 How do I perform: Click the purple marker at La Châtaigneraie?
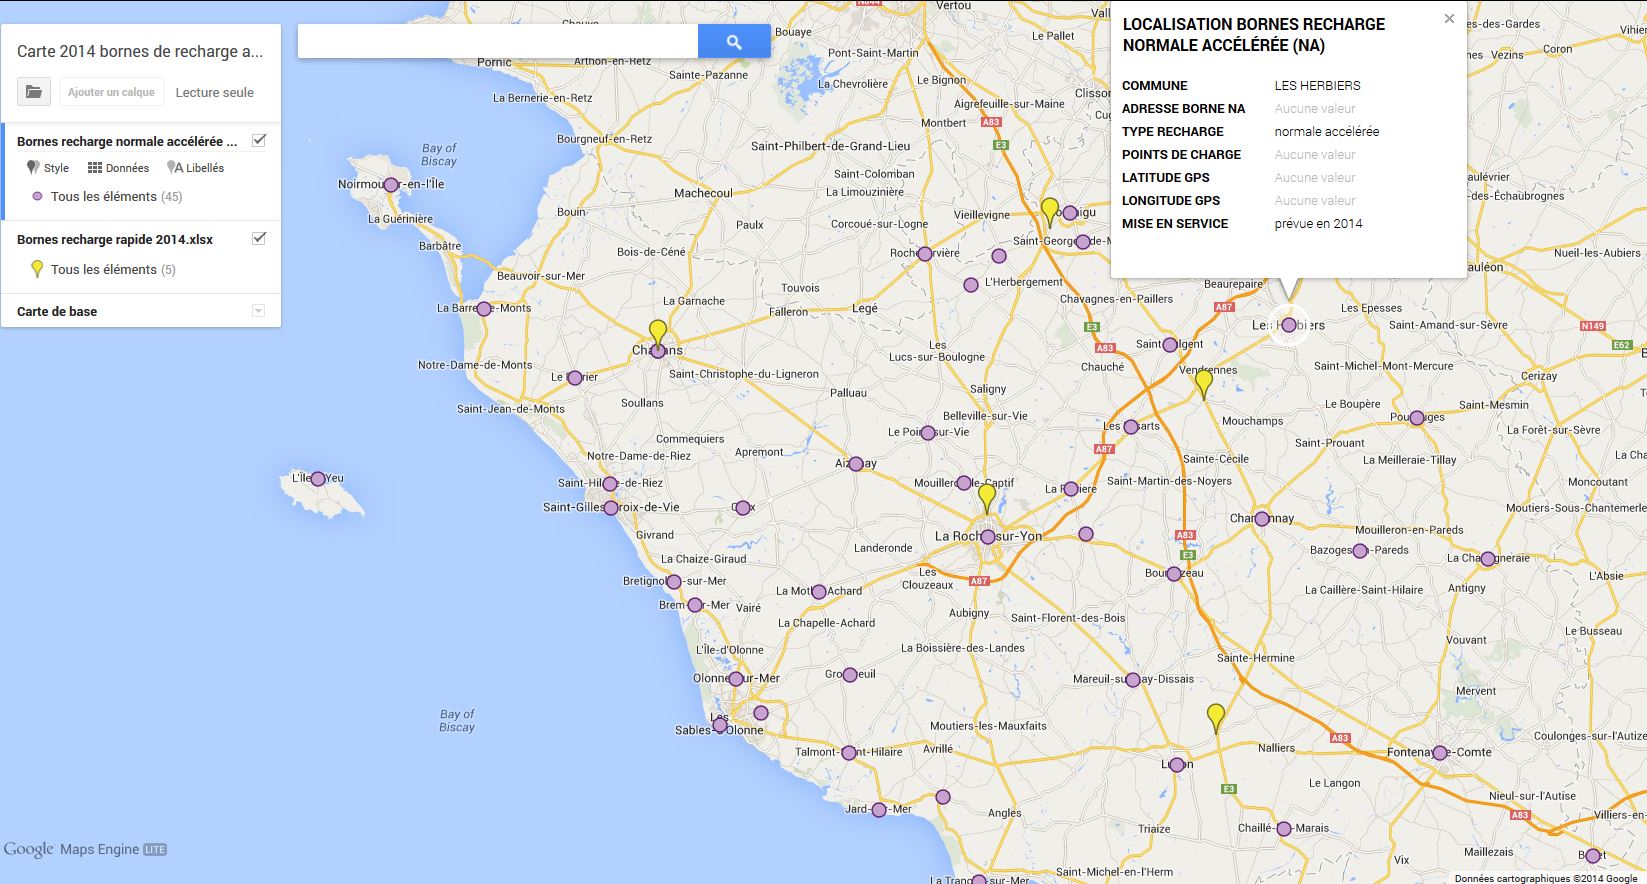pos(1488,559)
